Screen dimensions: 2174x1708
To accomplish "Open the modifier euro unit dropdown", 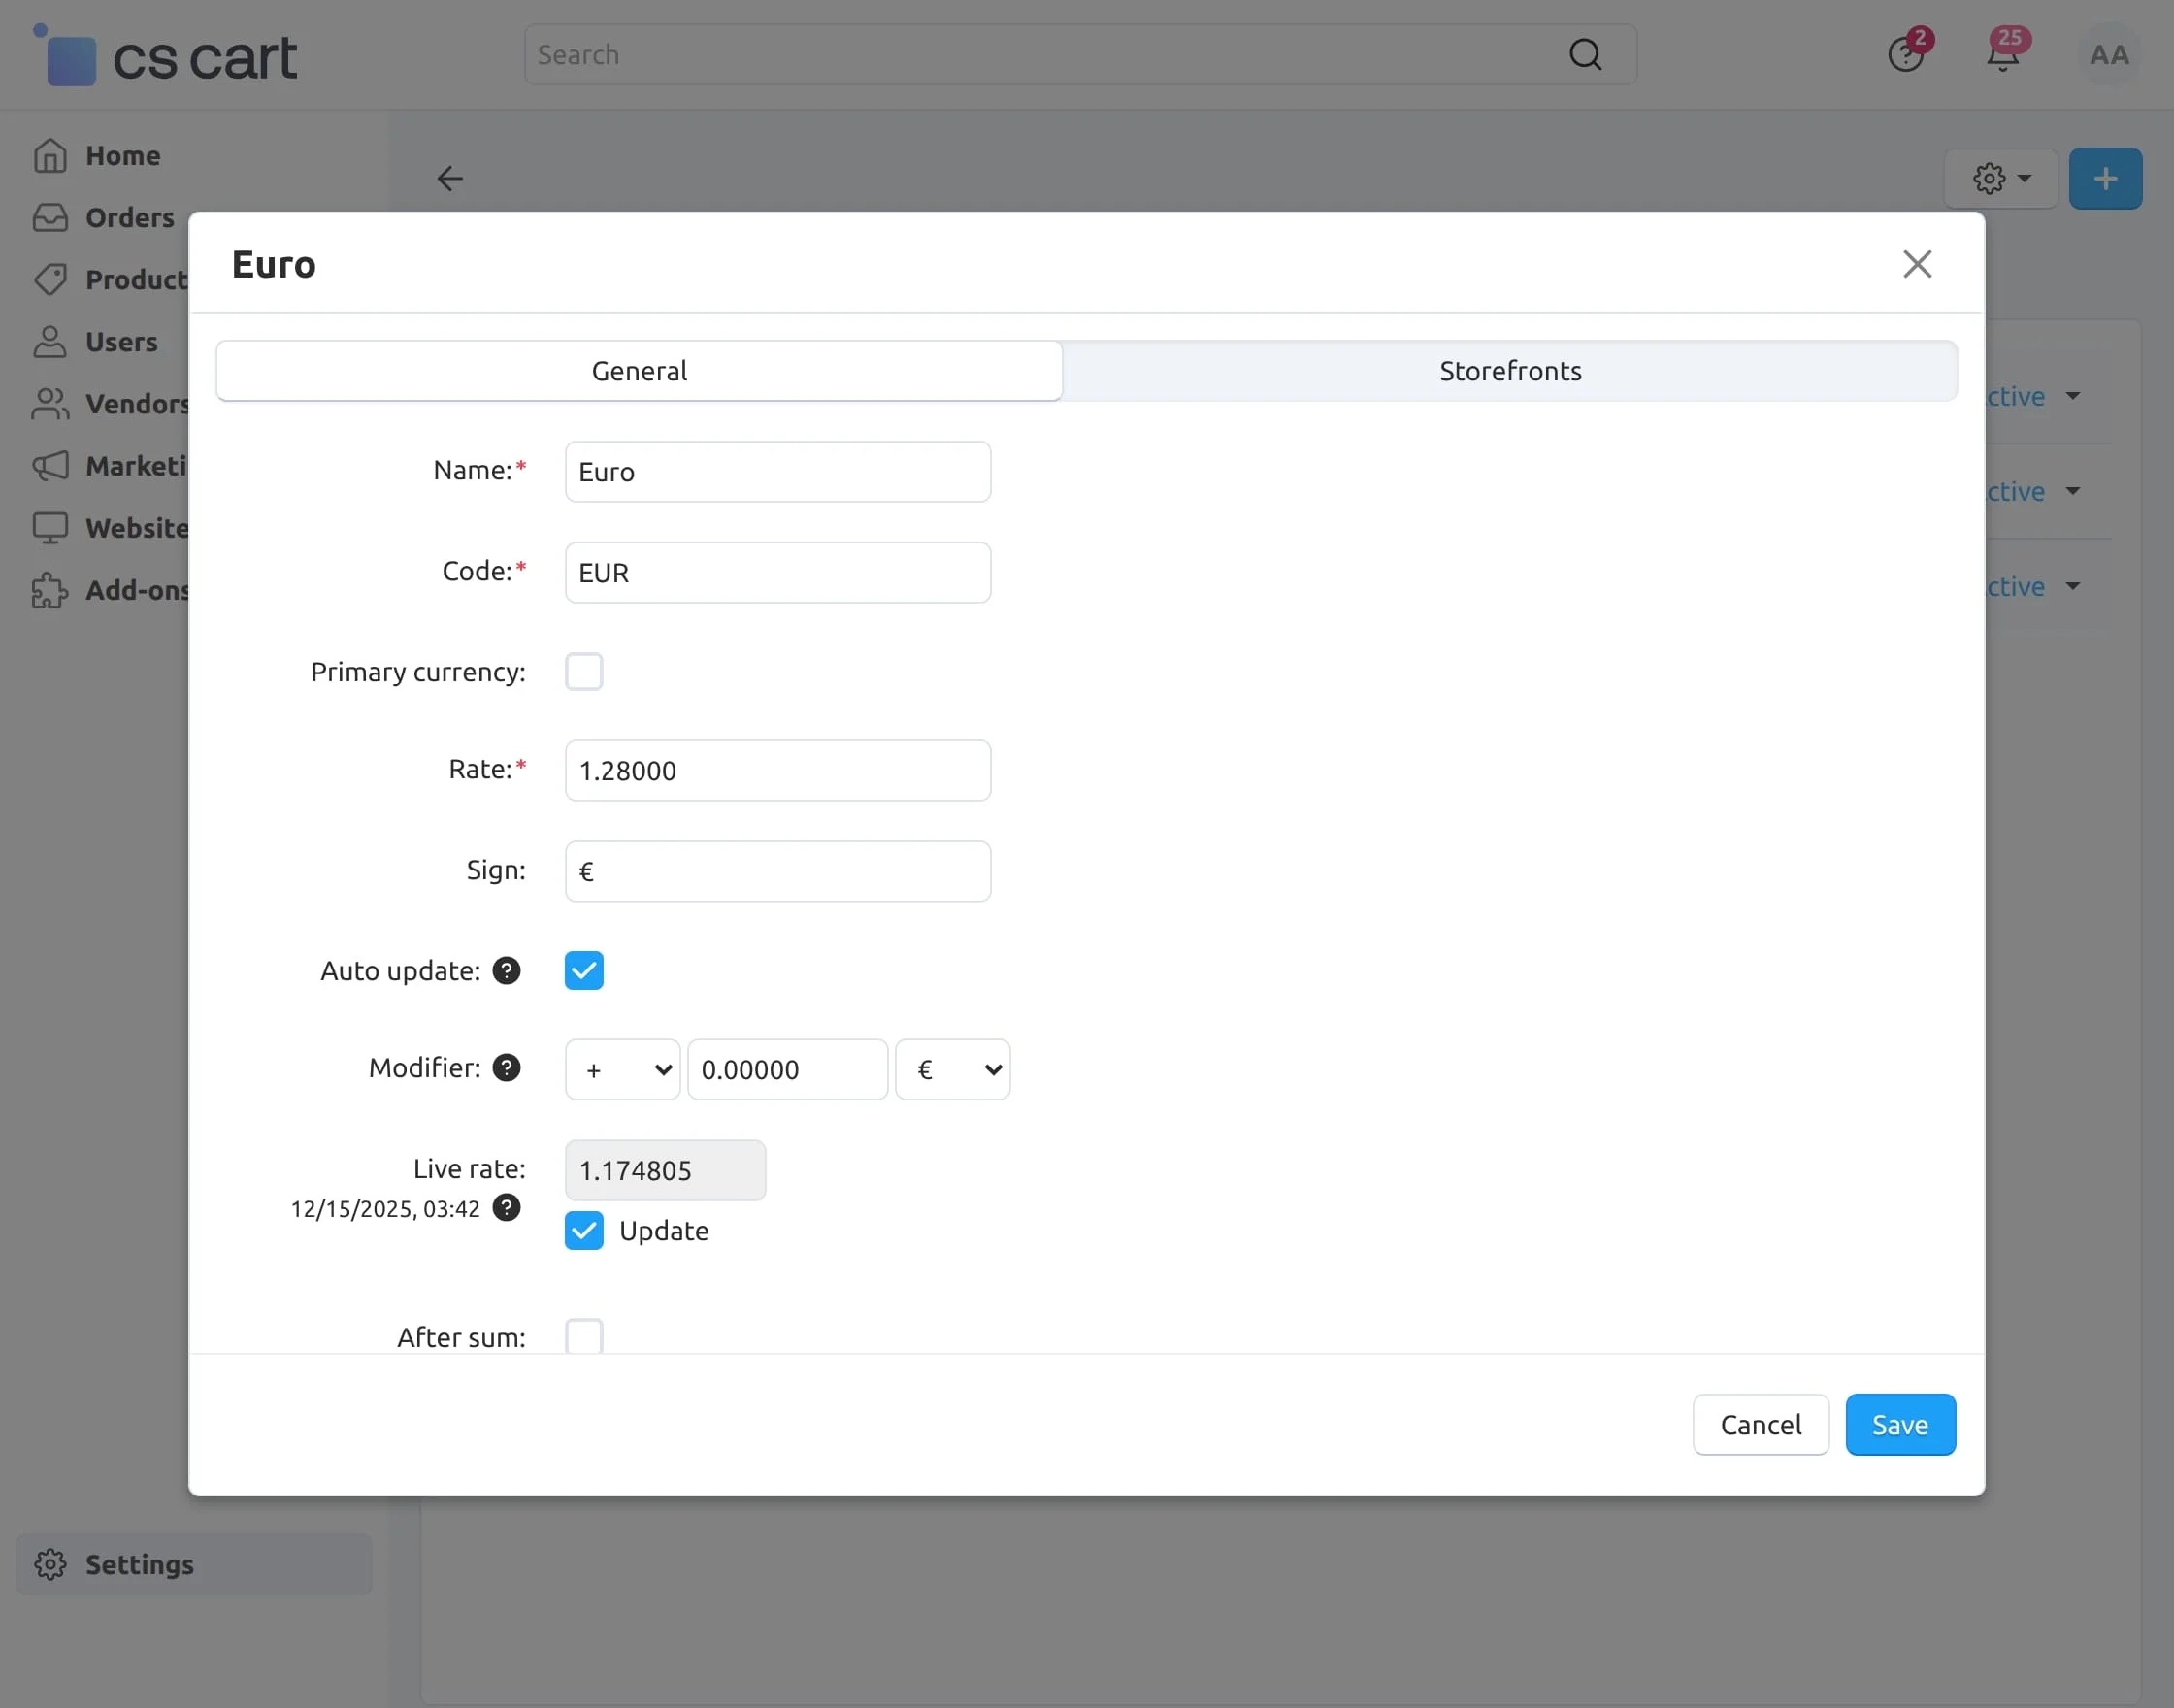I will coord(952,1069).
